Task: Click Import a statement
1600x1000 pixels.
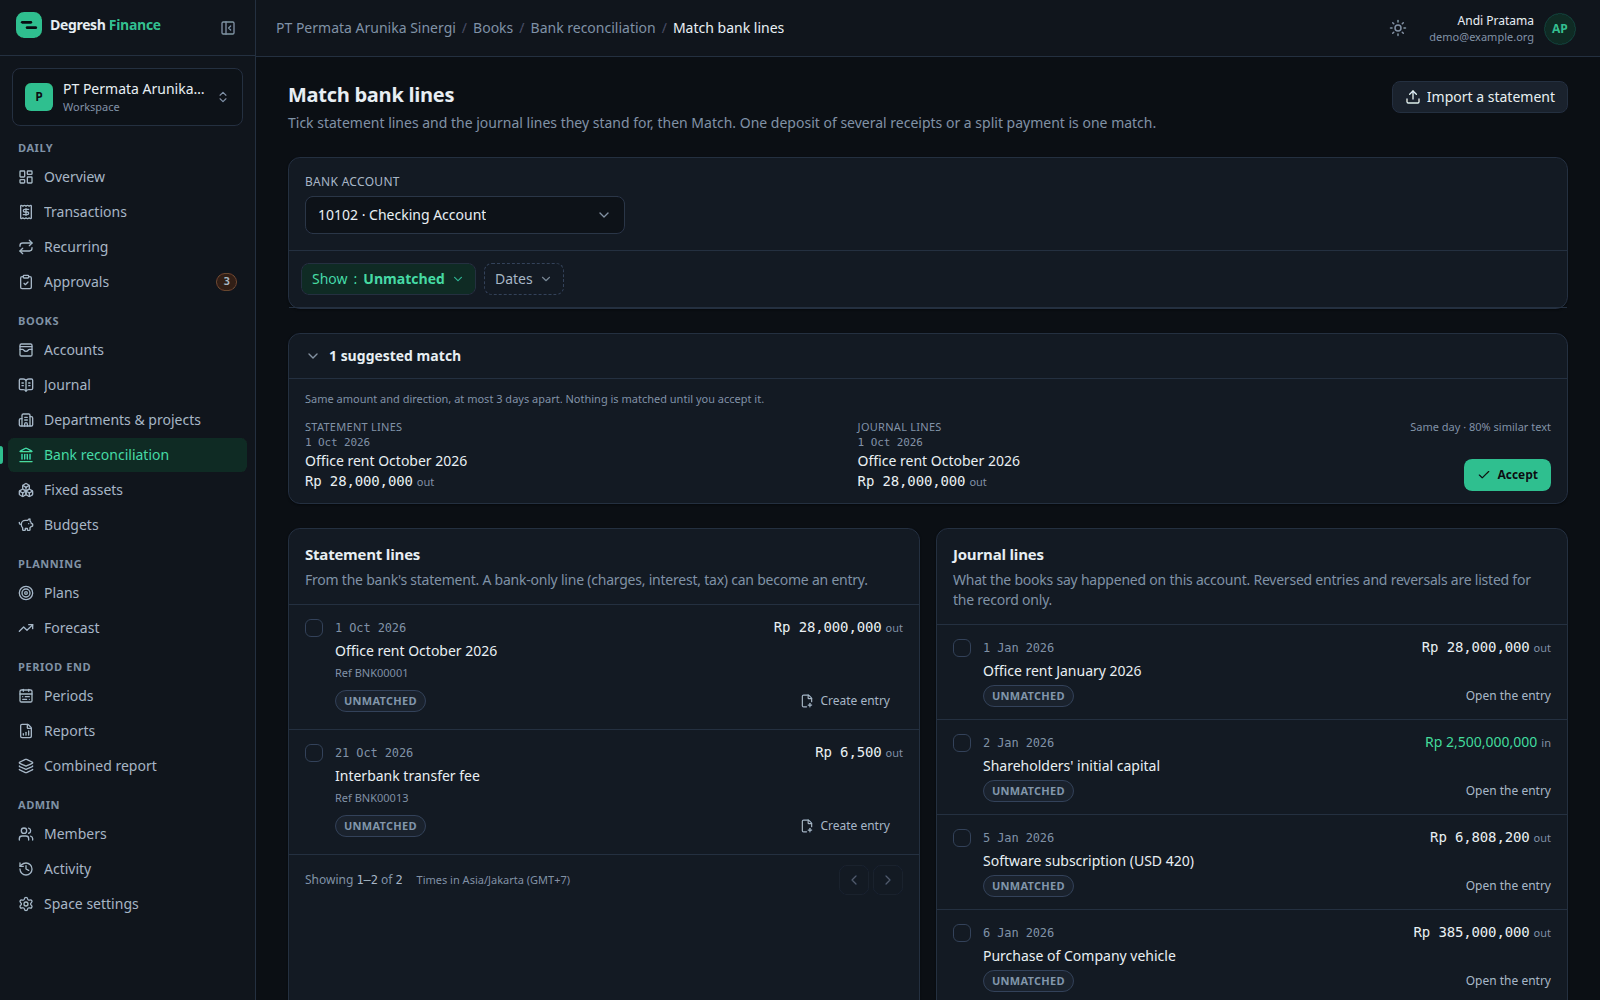Action: (1480, 97)
